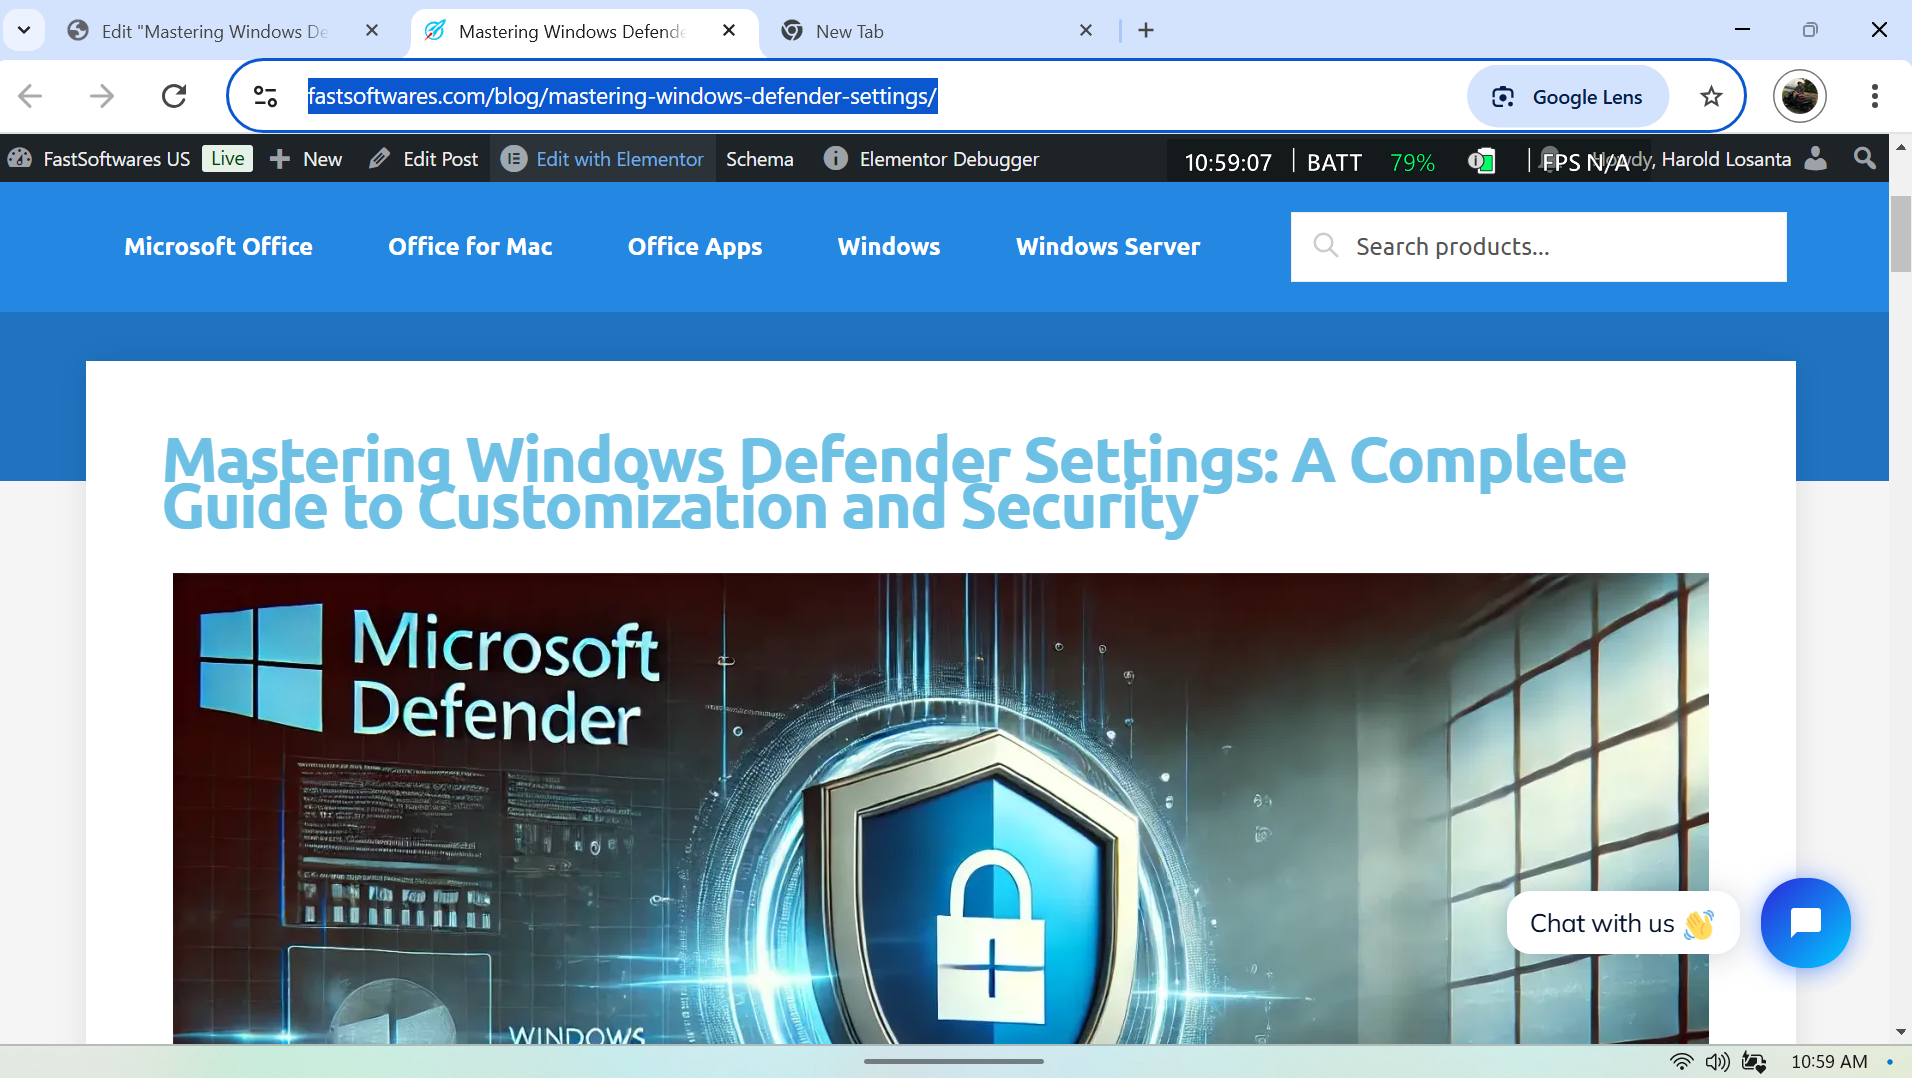1912x1078 pixels.
Task: Click the battery indicator icon in overlay
Action: pyautogui.click(x=1481, y=161)
